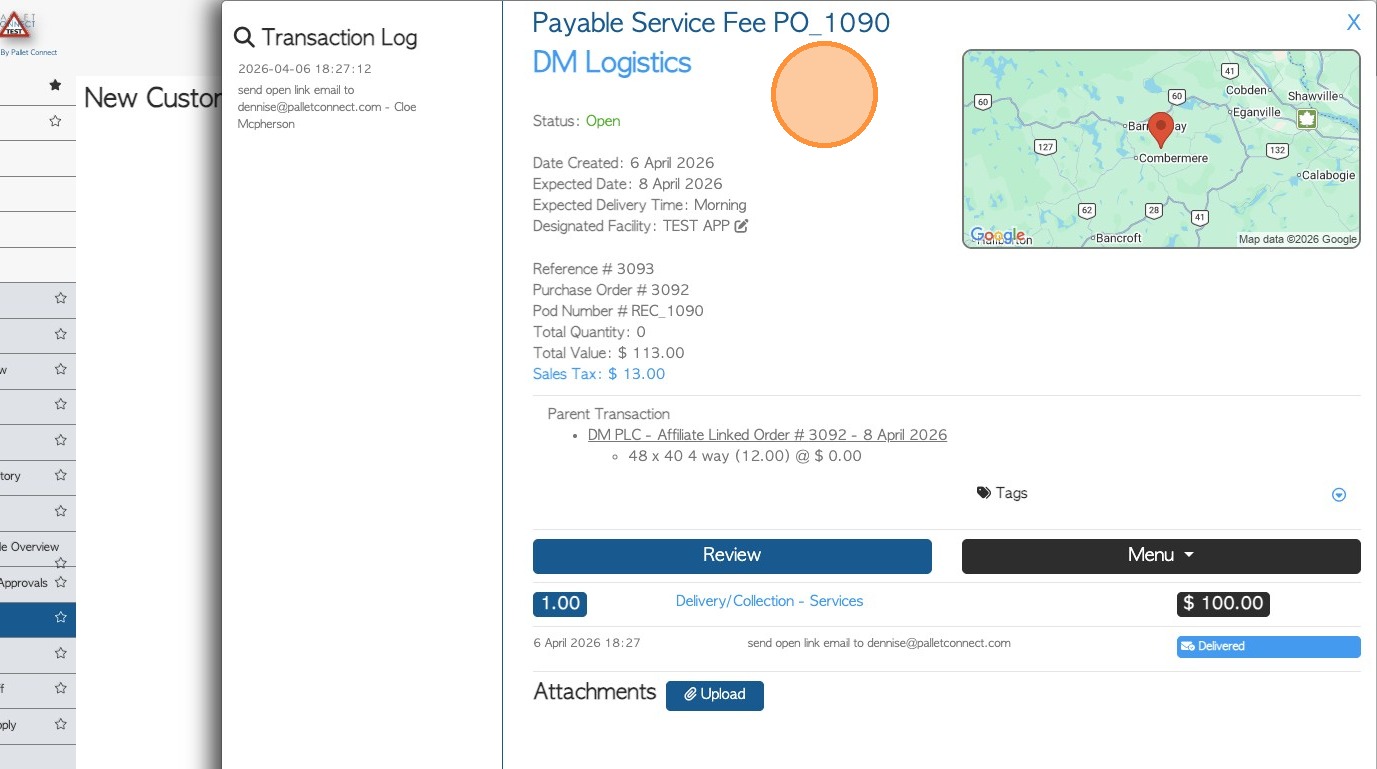Open the Sales Tax $ 13.00 link

coord(598,374)
